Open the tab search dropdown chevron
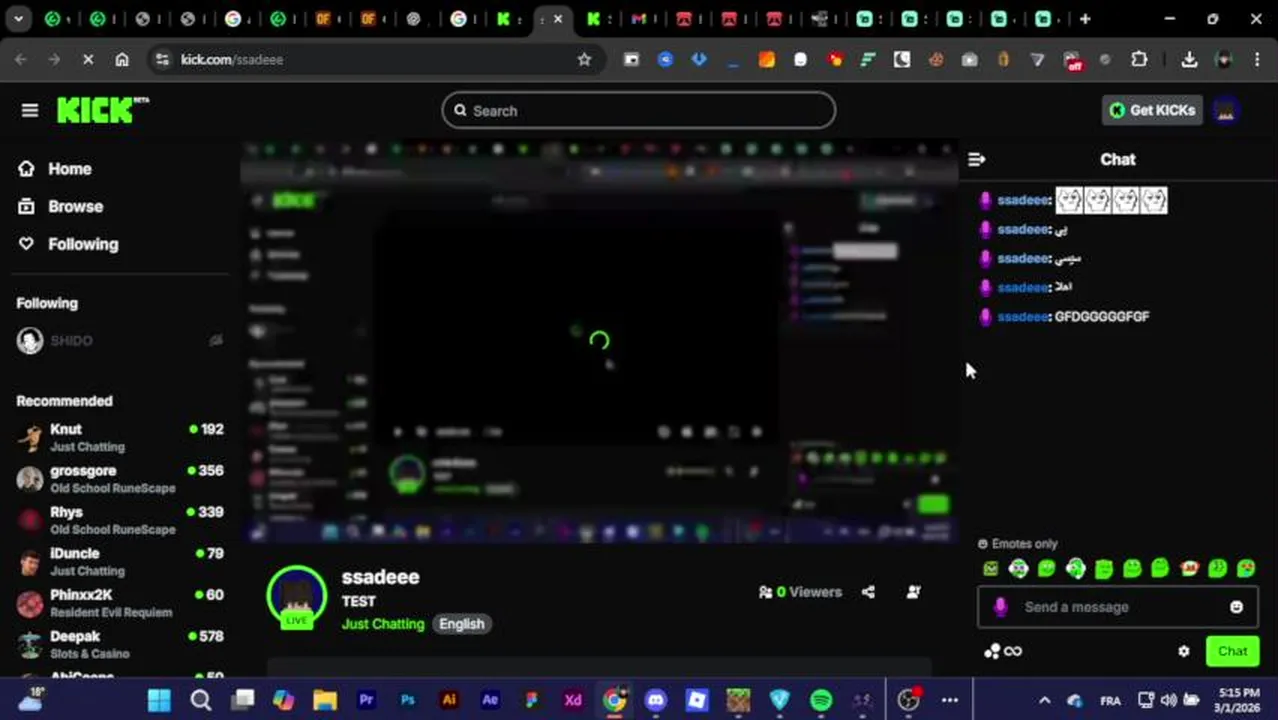This screenshot has height=720, width=1278. pyautogui.click(x=18, y=19)
